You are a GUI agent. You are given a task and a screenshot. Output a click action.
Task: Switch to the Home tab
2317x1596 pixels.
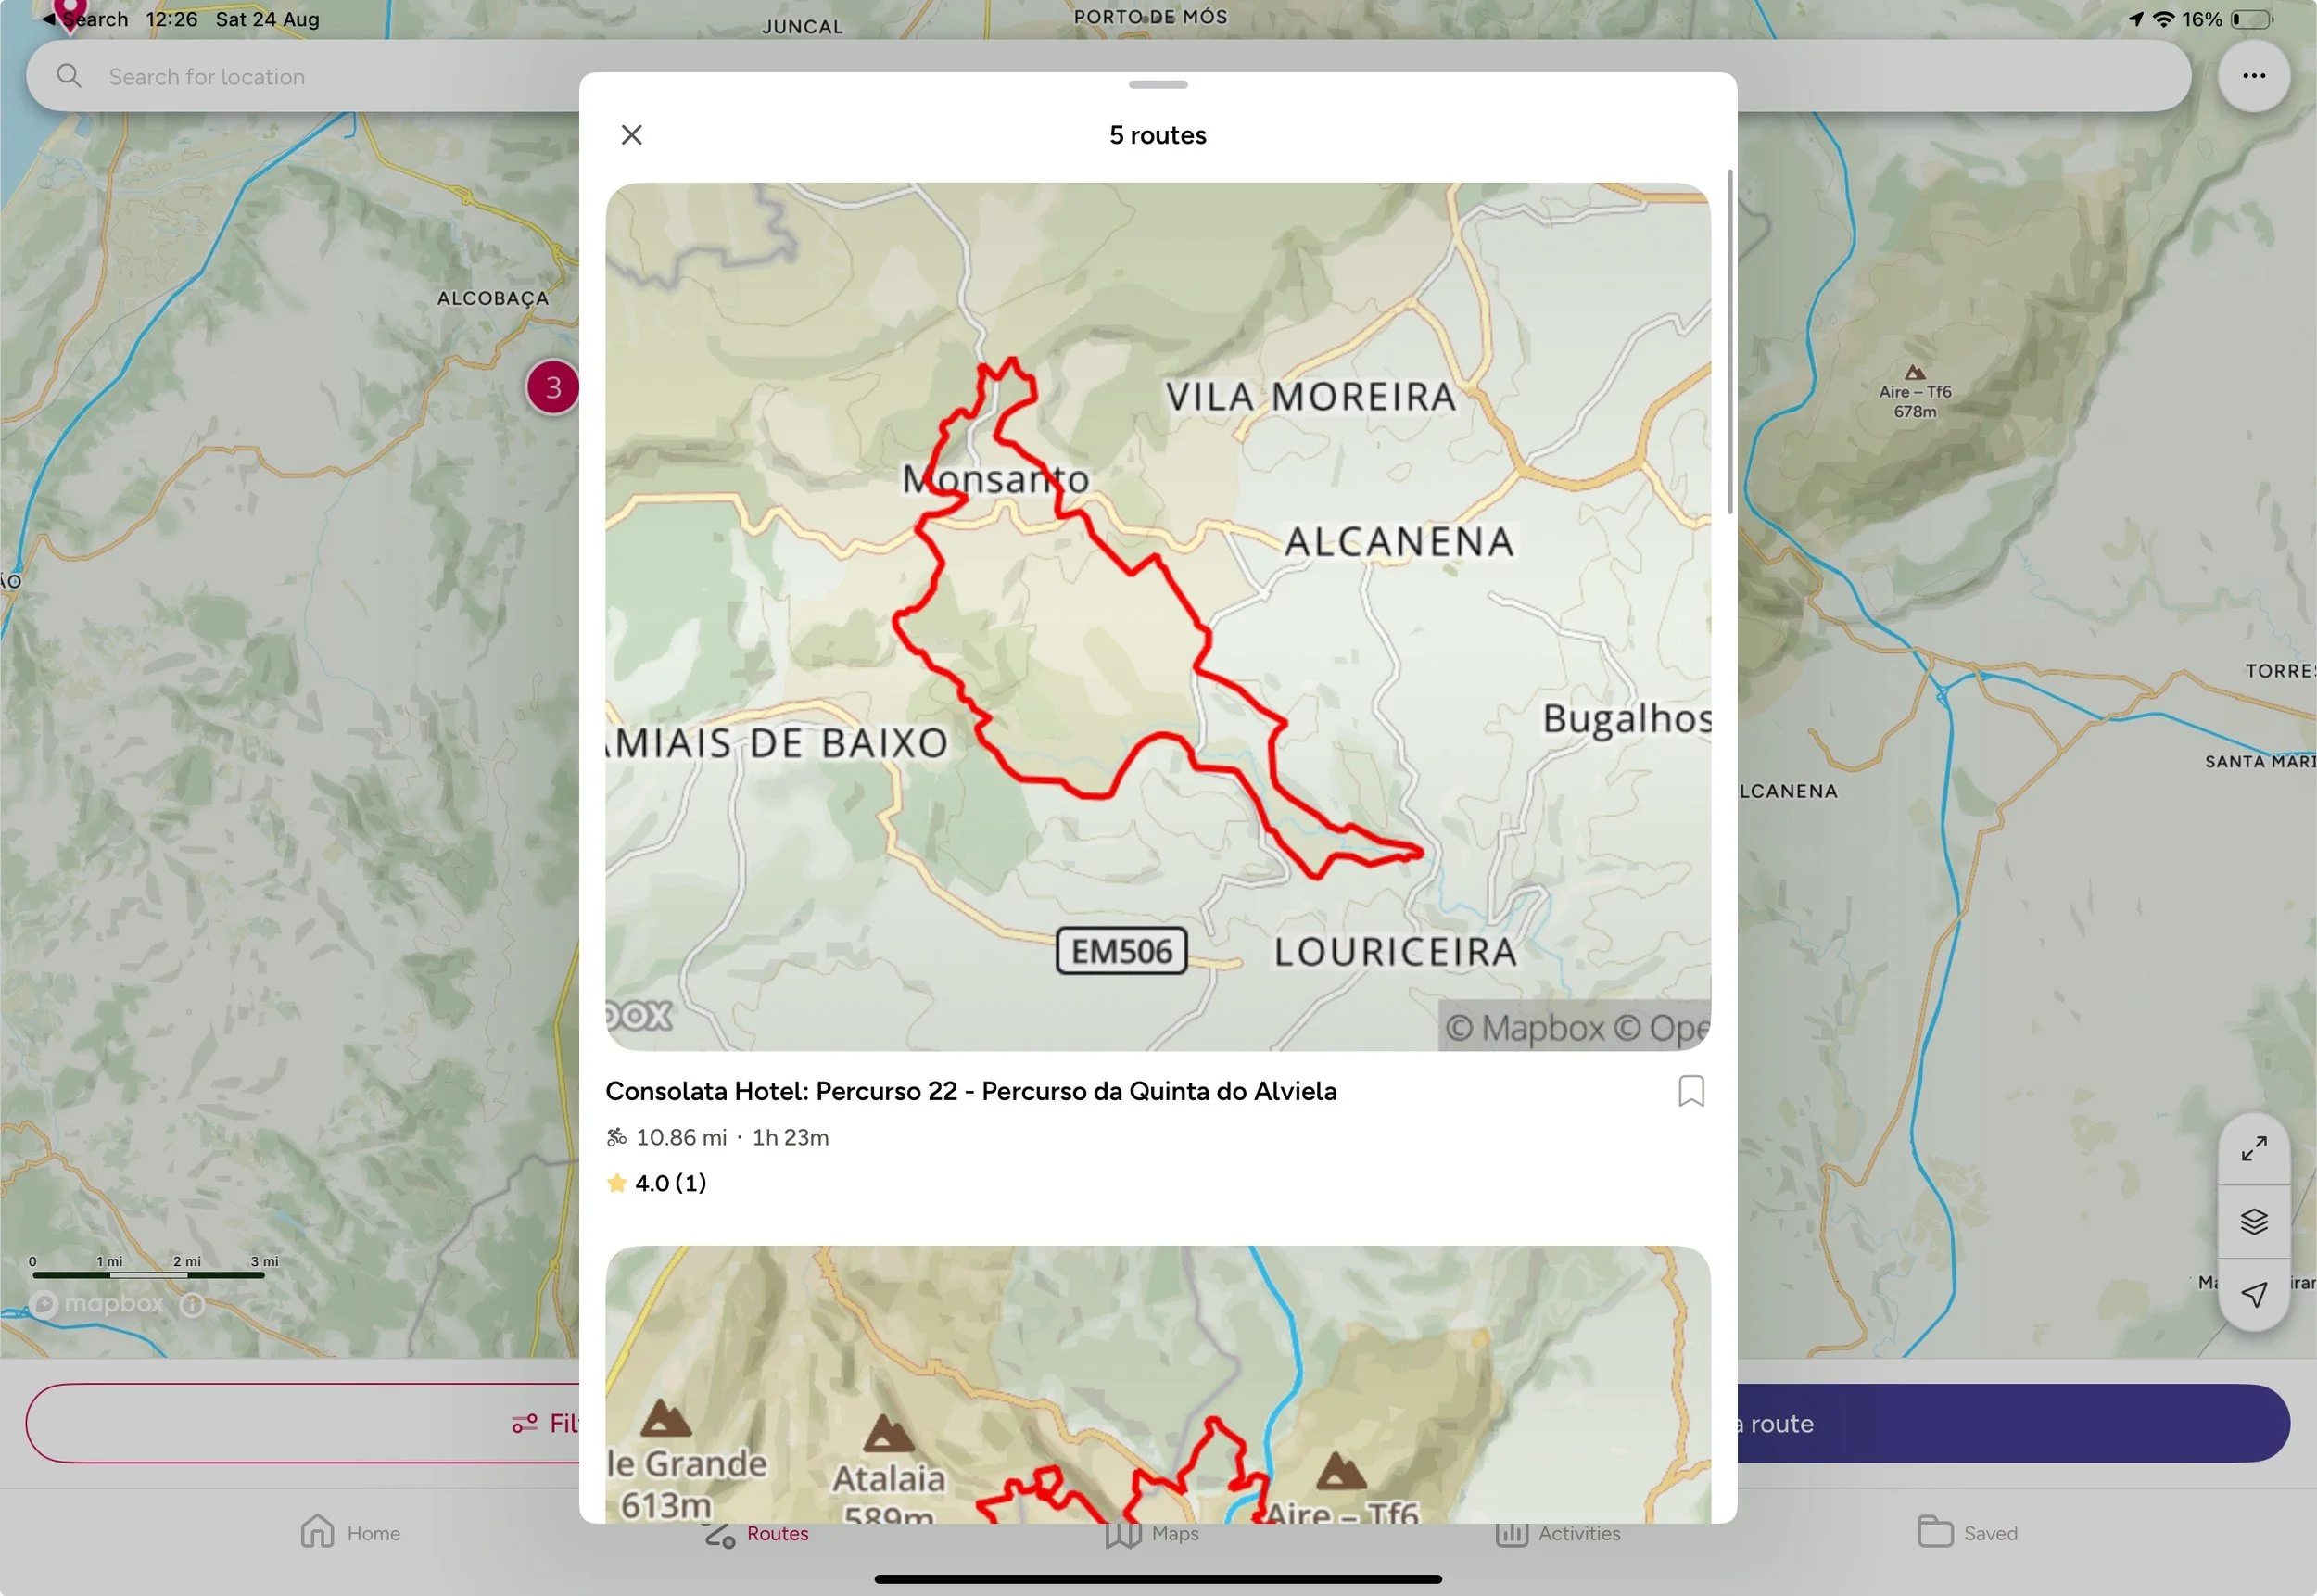(x=350, y=1533)
